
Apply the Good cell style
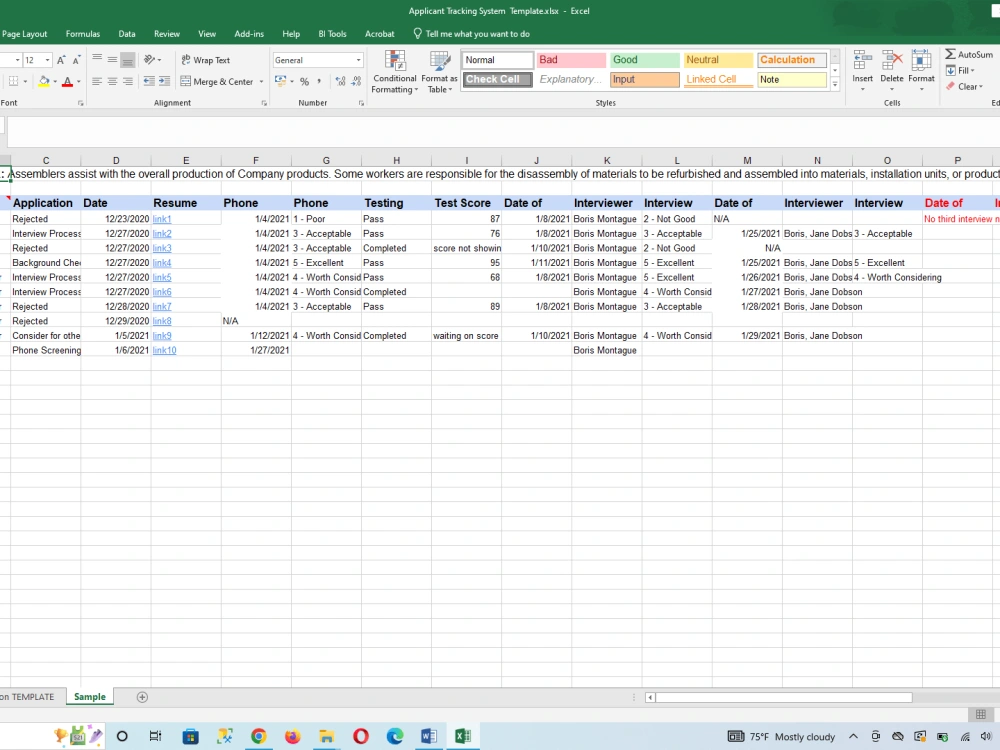coord(644,59)
